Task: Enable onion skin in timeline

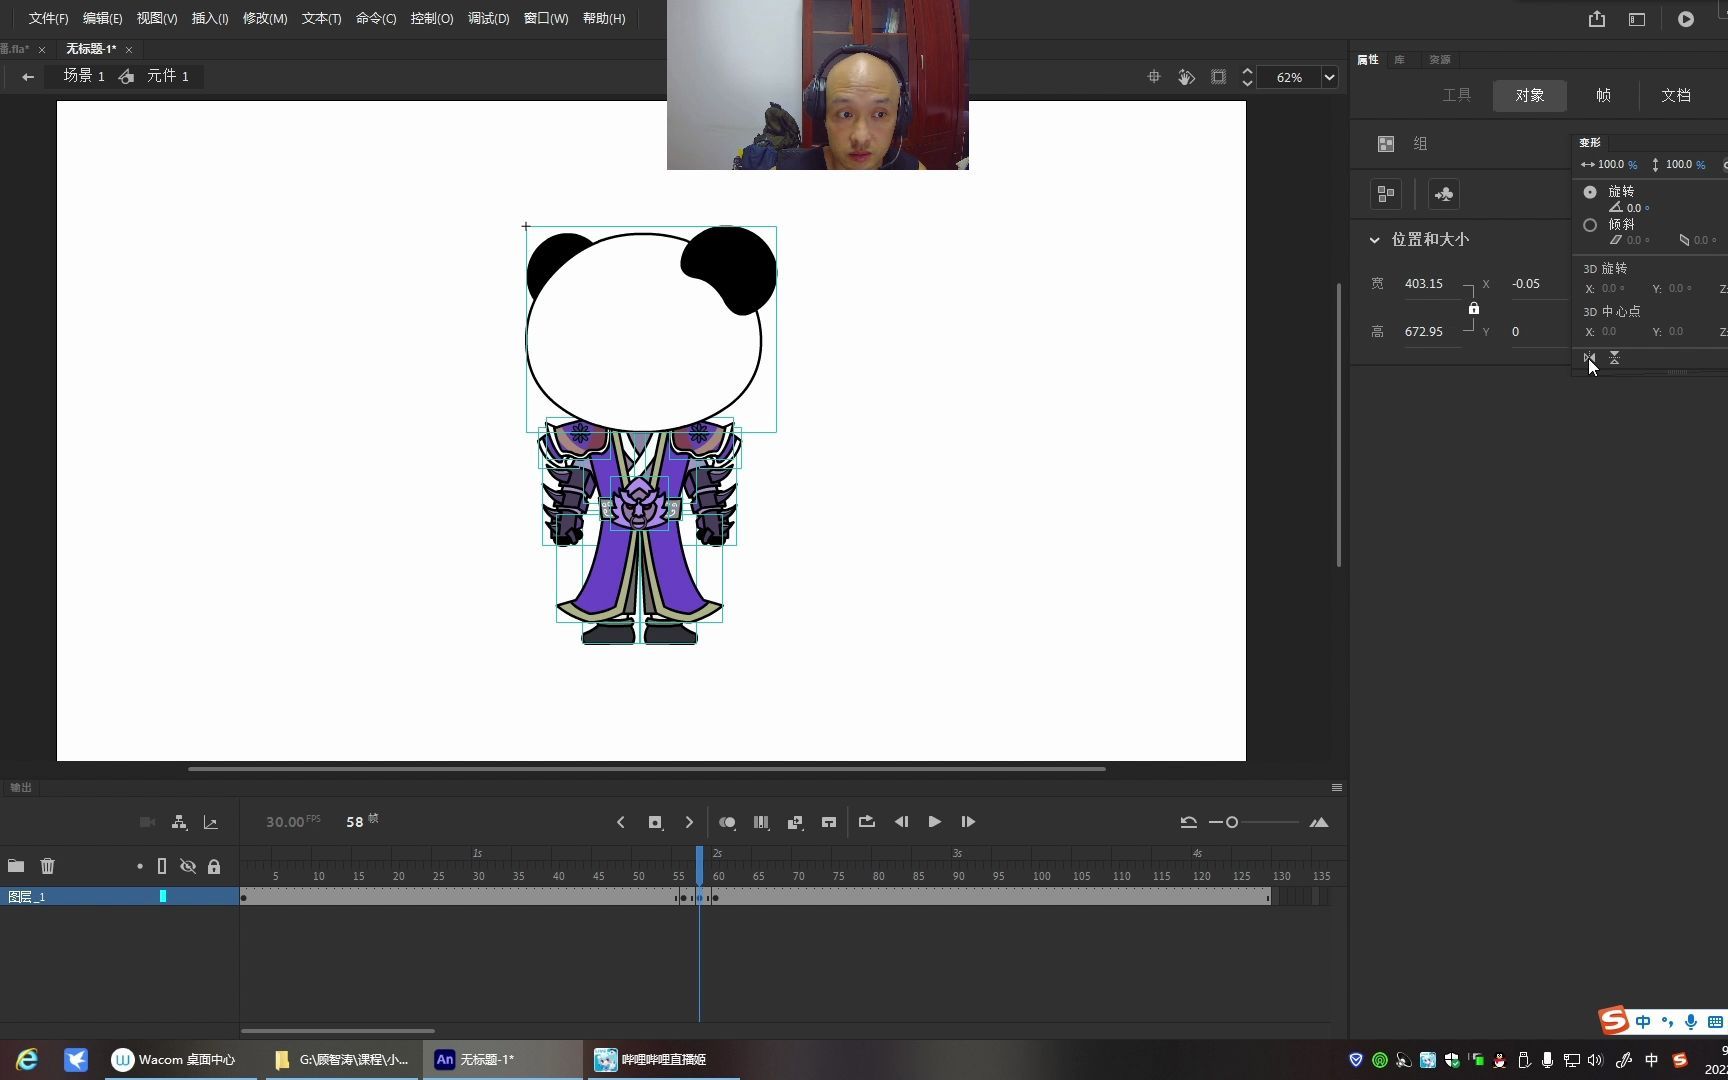Action: click(x=727, y=822)
